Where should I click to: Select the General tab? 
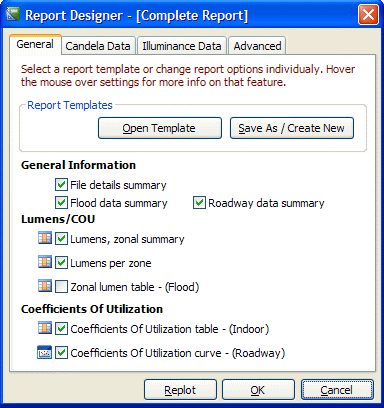[x=35, y=44]
